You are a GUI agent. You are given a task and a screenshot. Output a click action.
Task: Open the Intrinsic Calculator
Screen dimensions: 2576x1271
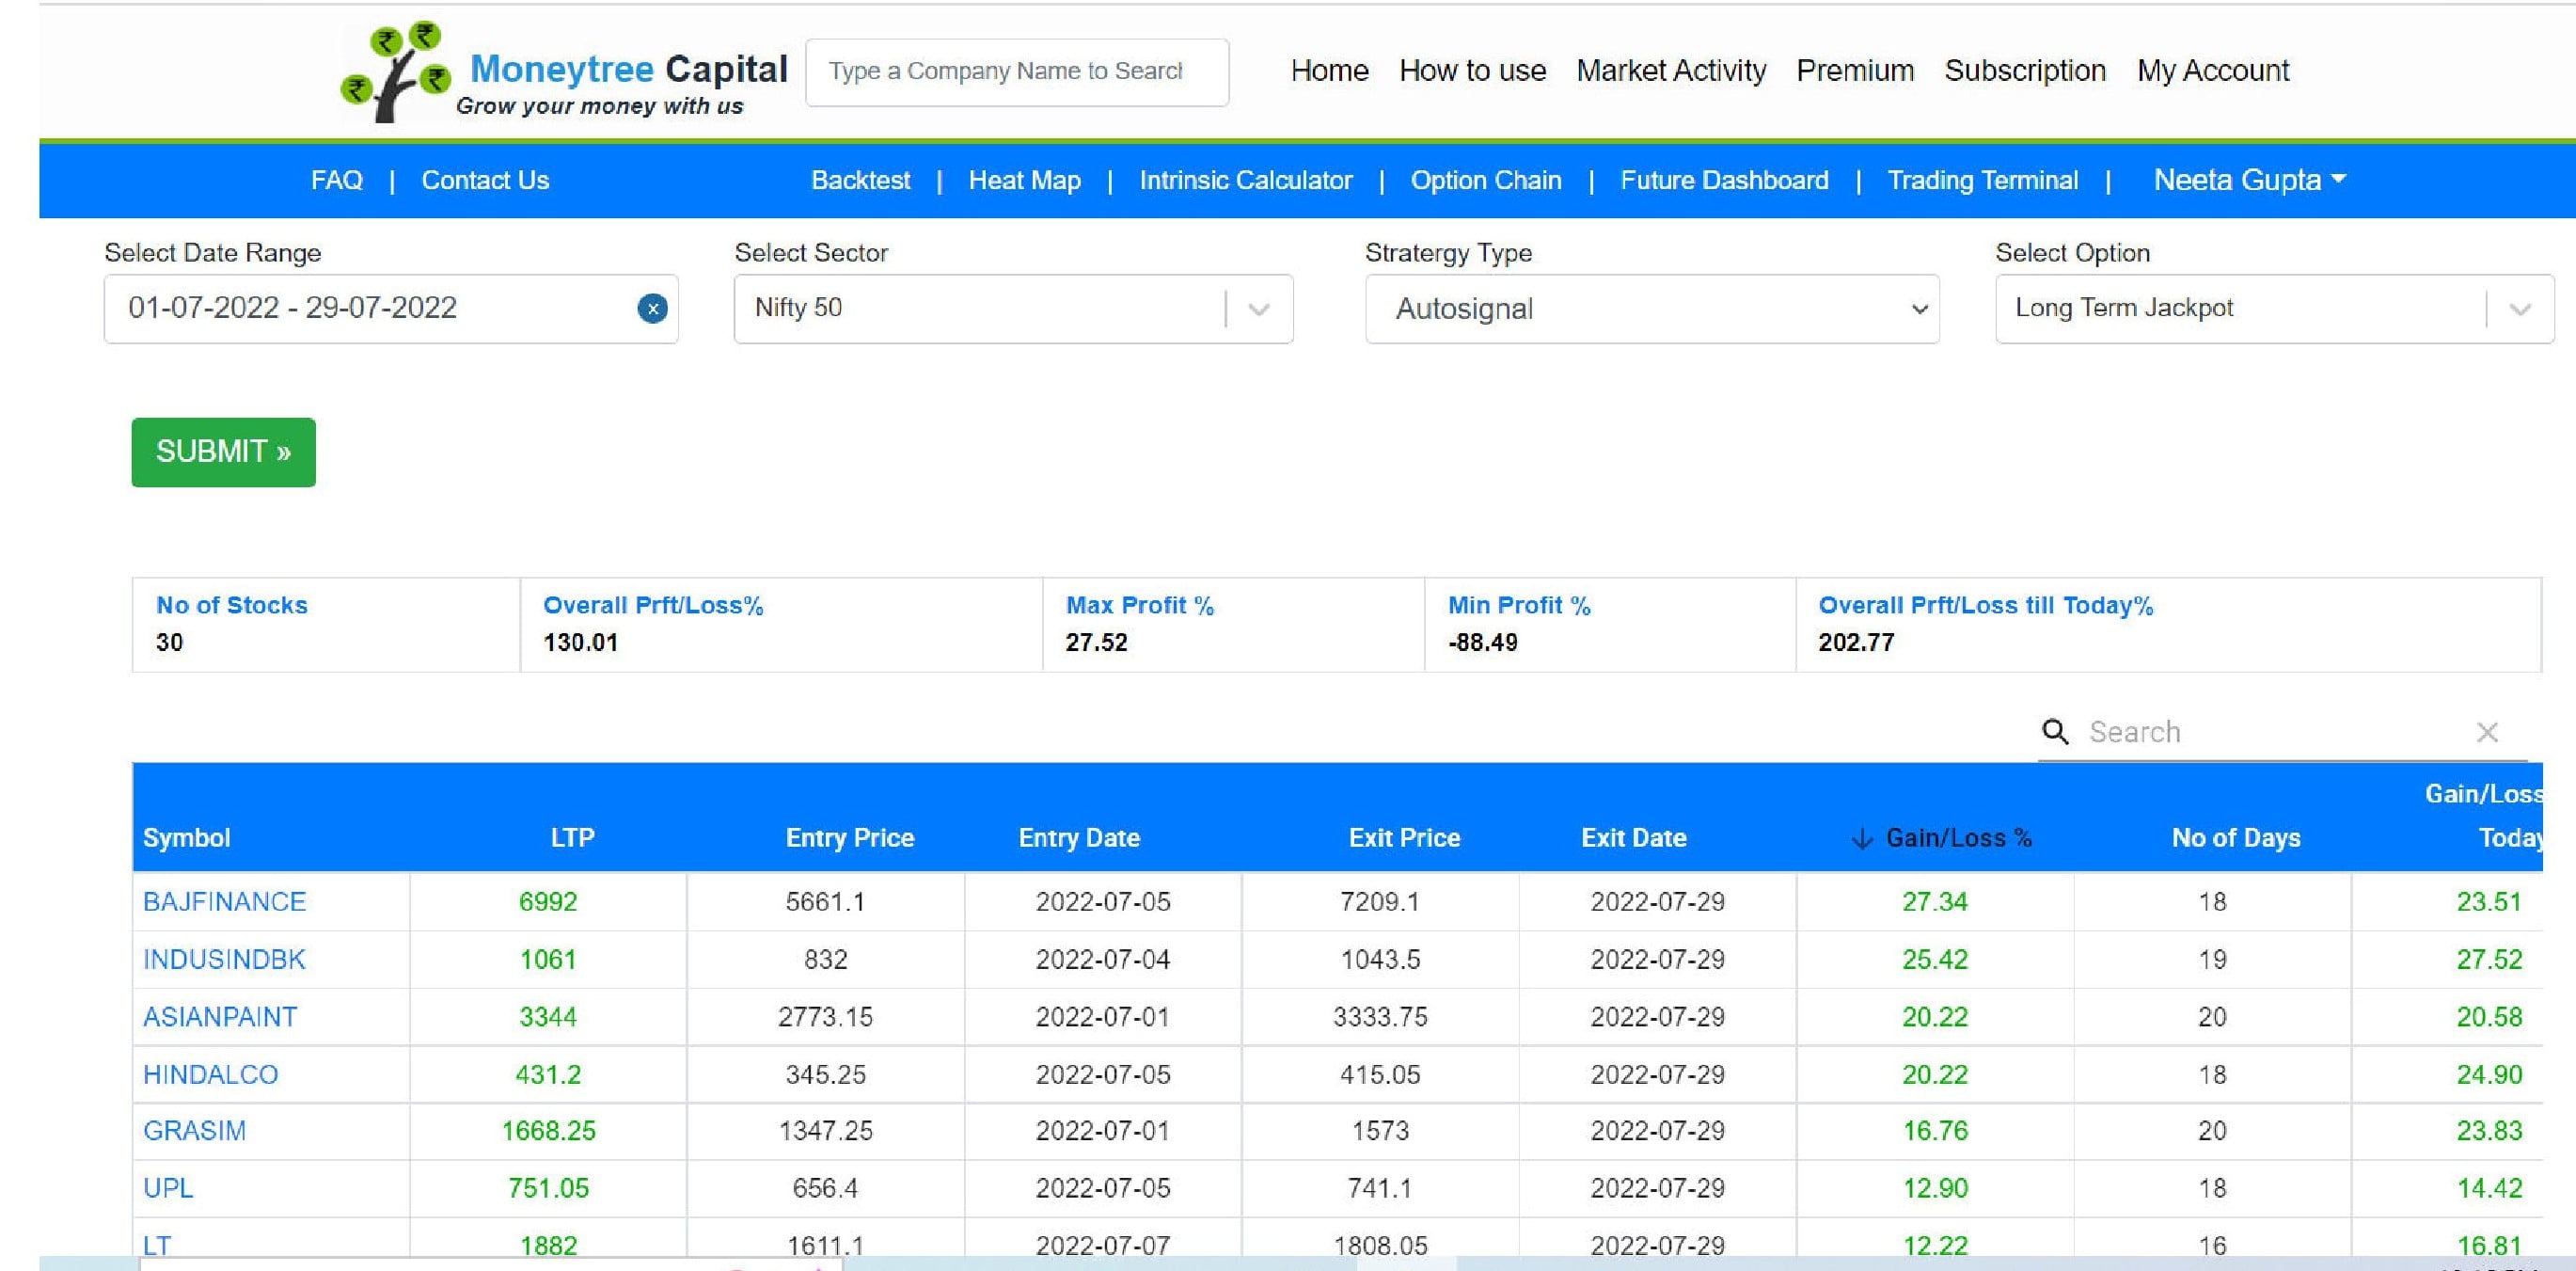pyautogui.click(x=1245, y=180)
